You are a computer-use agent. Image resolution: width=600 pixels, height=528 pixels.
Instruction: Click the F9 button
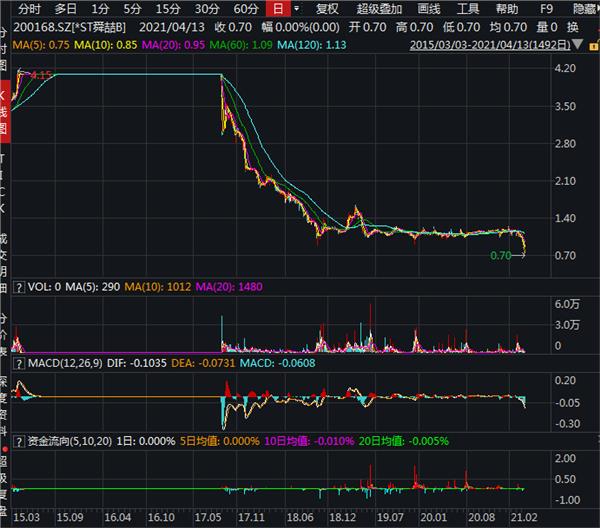544,8
